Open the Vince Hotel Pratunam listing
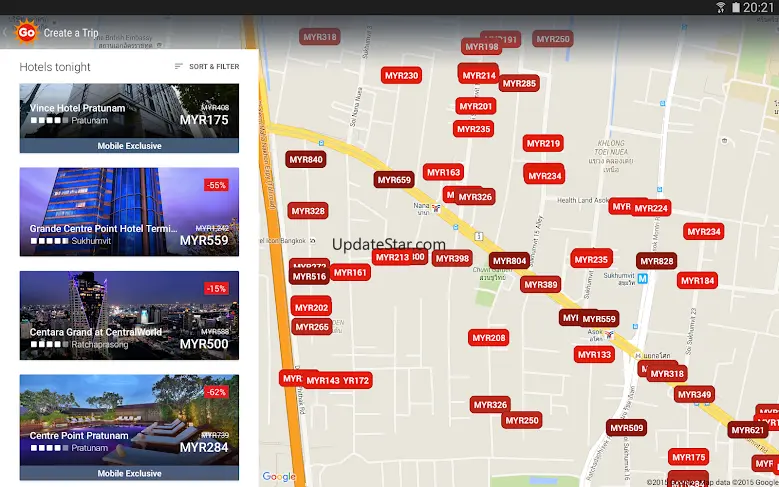779x487 pixels. (129, 112)
